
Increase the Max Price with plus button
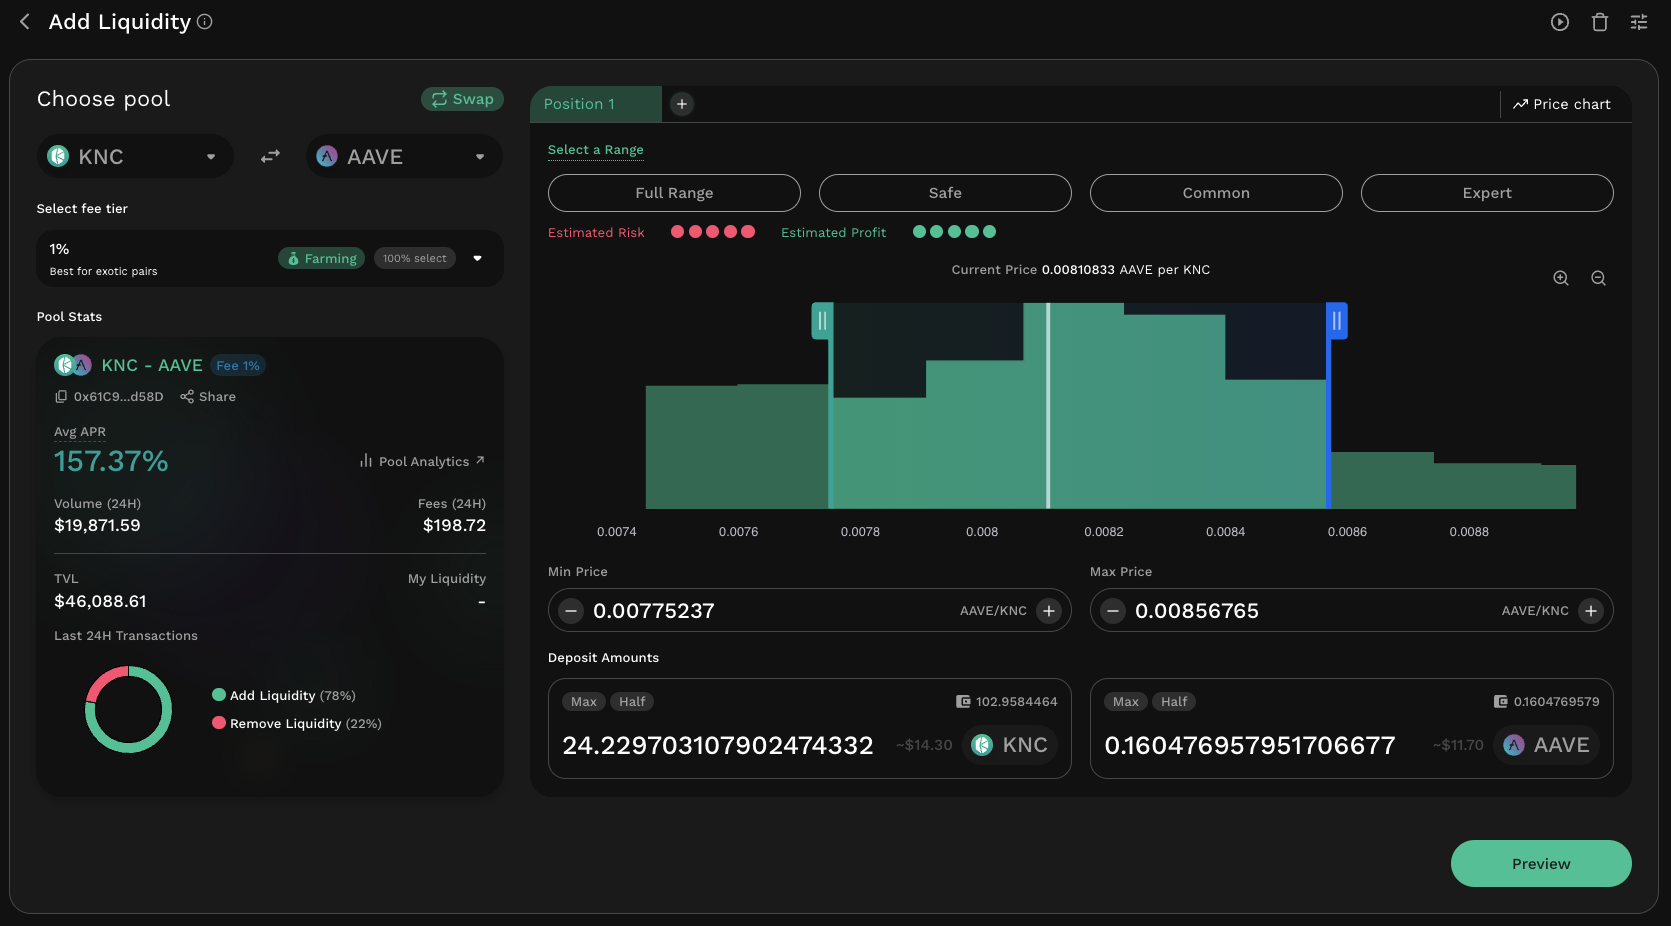pos(1591,611)
